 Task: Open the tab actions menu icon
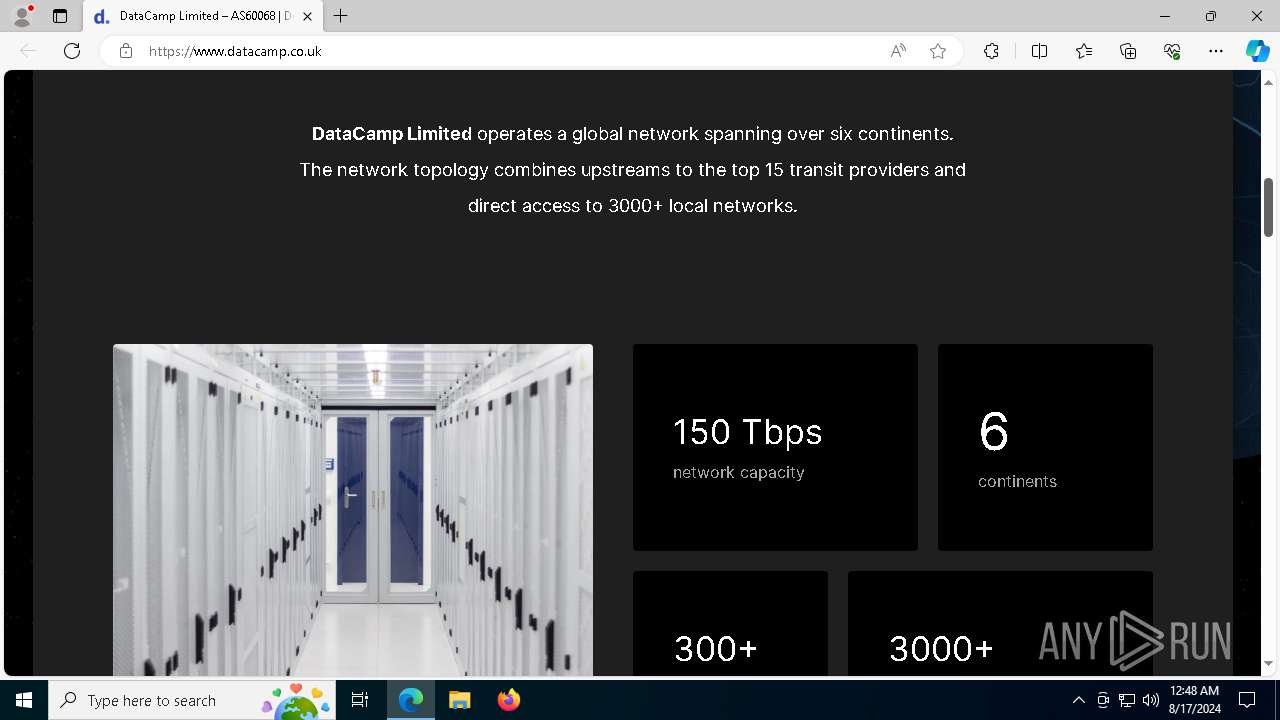click(60, 16)
